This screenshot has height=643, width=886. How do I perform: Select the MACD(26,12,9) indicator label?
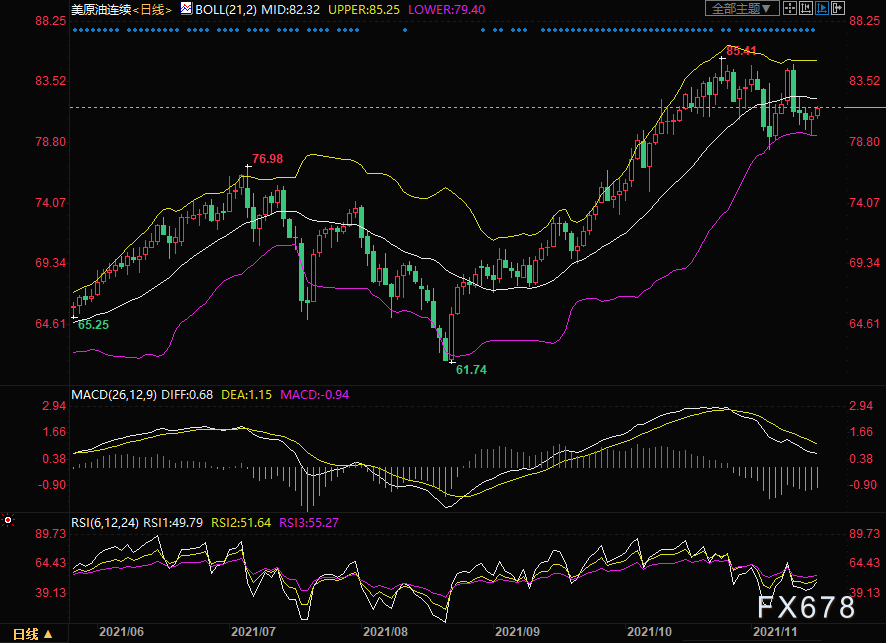click(x=114, y=394)
